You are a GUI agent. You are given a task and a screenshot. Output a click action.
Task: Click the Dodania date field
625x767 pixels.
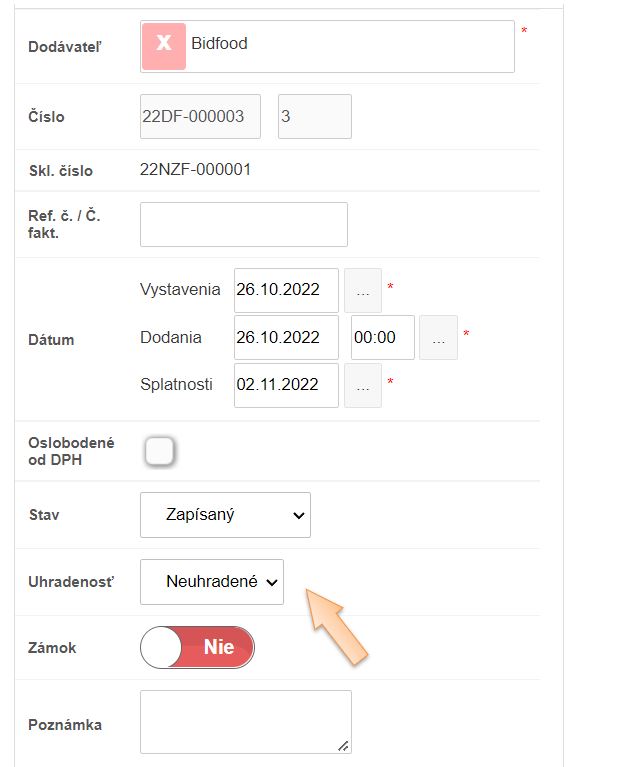286,338
